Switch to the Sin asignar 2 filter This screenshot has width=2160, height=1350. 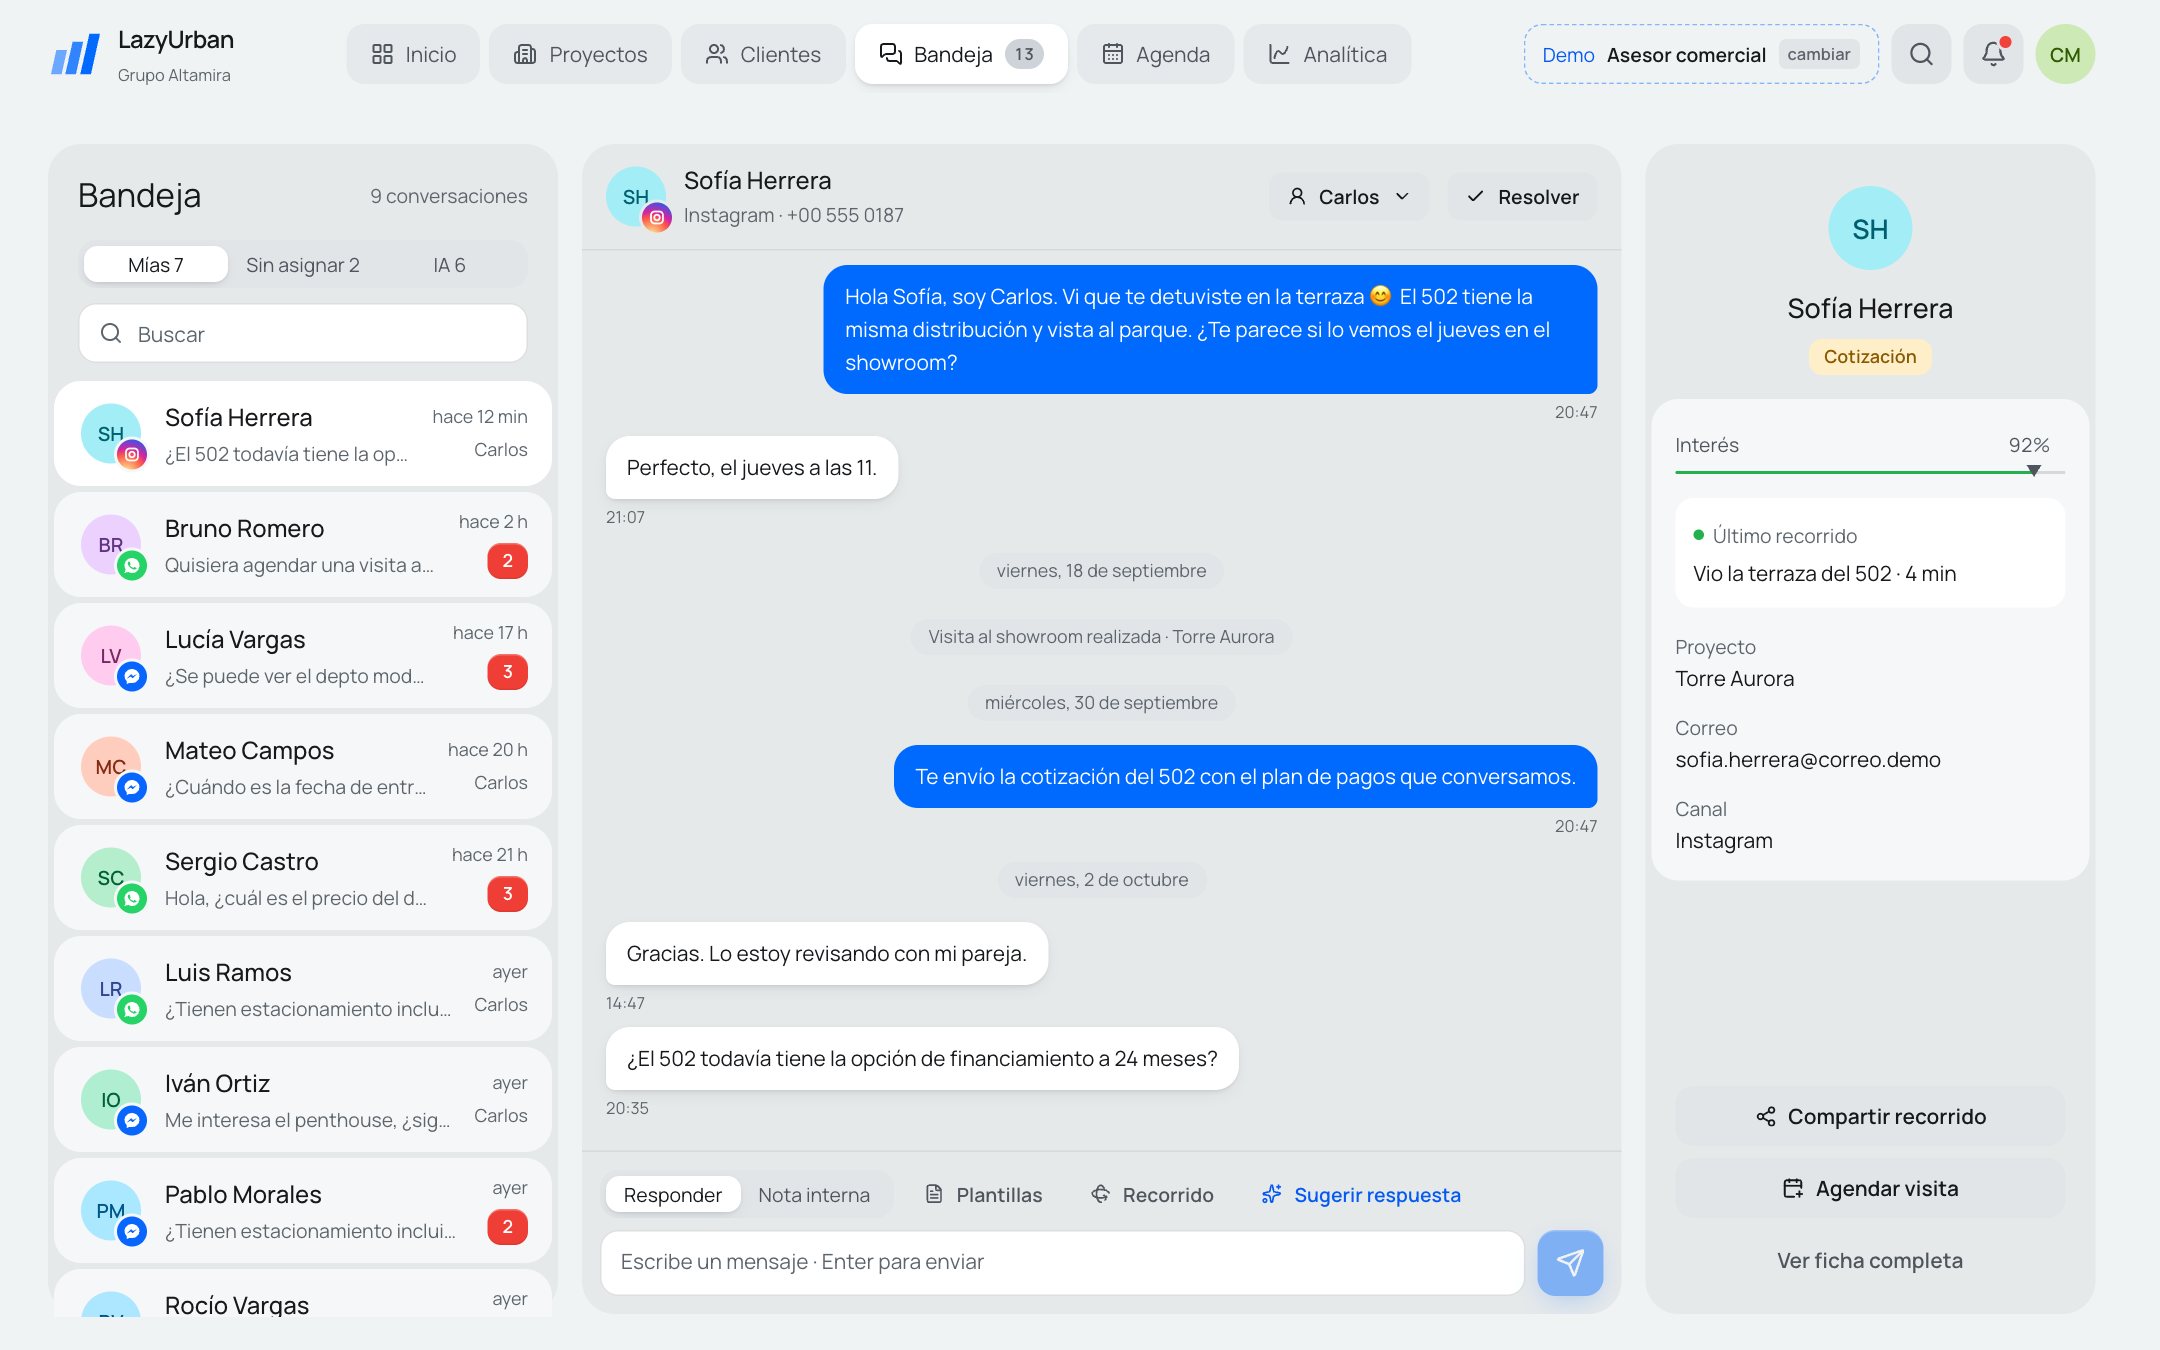[x=302, y=265]
